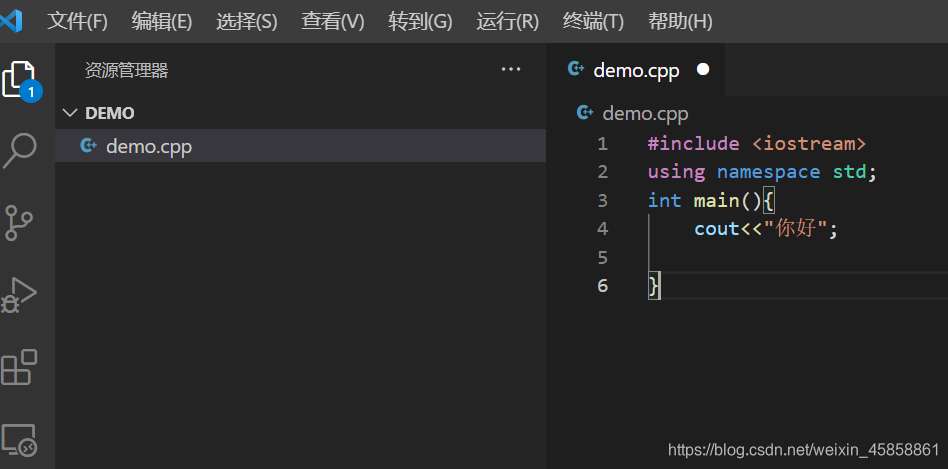The width and height of the screenshot is (948, 469).
Task: Click the C++ icon beside demo.cpp in explorer
Action: coord(88,145)
